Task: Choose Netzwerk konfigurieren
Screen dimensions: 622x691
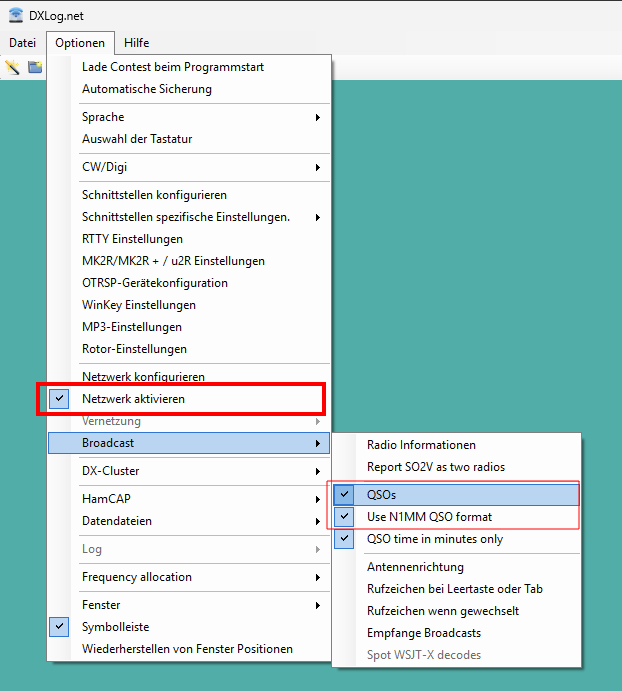Action: [143, 377]
